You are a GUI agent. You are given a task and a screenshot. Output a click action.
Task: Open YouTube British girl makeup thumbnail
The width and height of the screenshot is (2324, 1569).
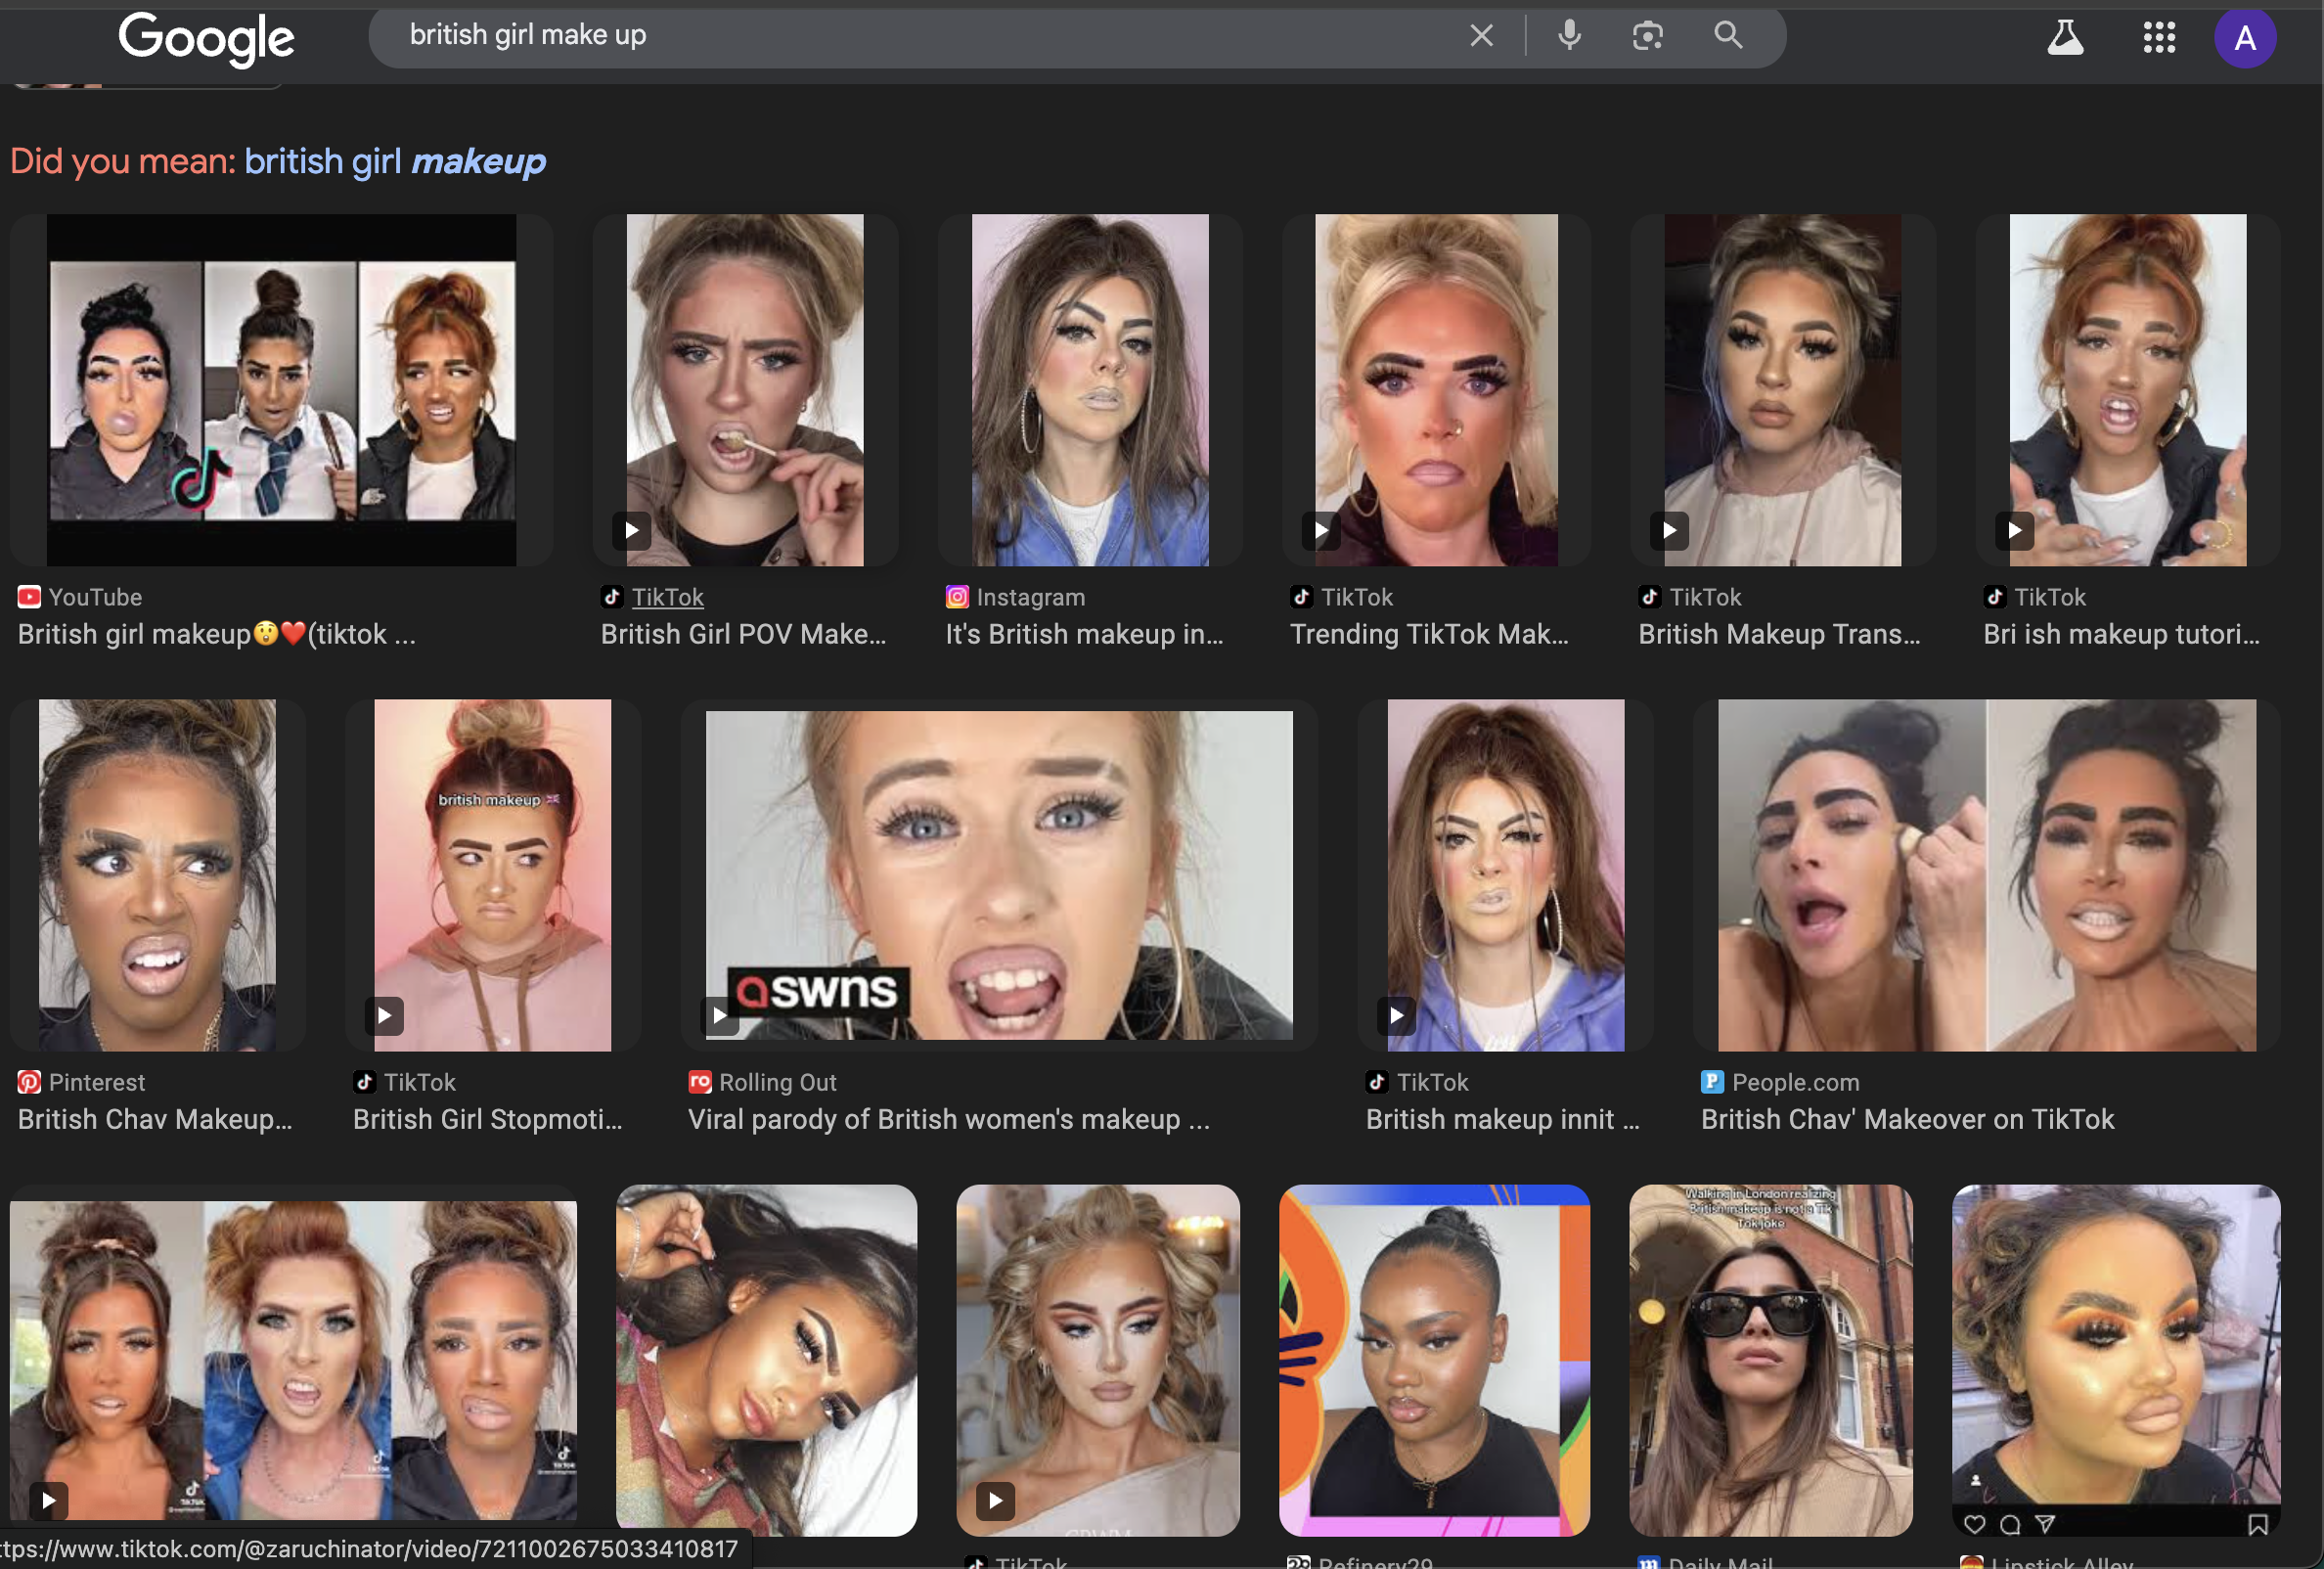281,390
